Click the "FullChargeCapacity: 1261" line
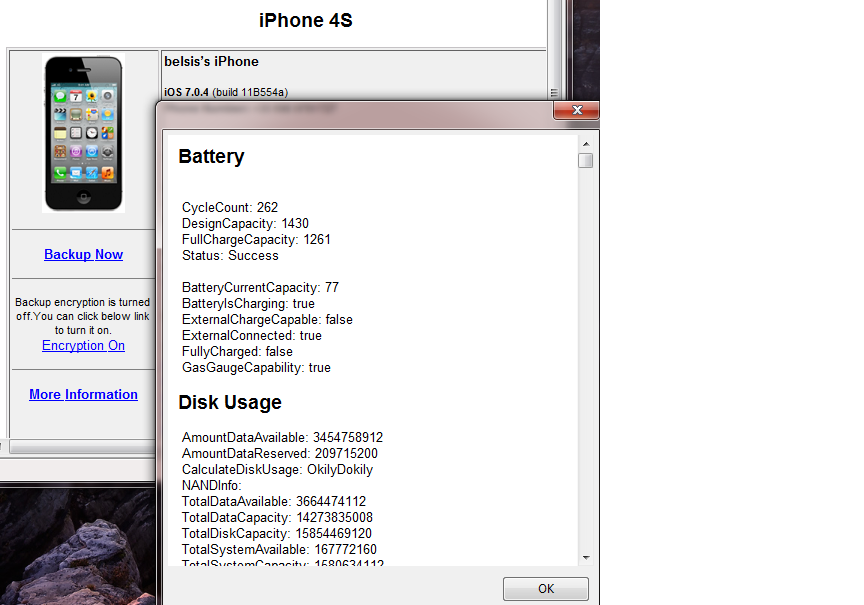 click(x=256, y=239)
